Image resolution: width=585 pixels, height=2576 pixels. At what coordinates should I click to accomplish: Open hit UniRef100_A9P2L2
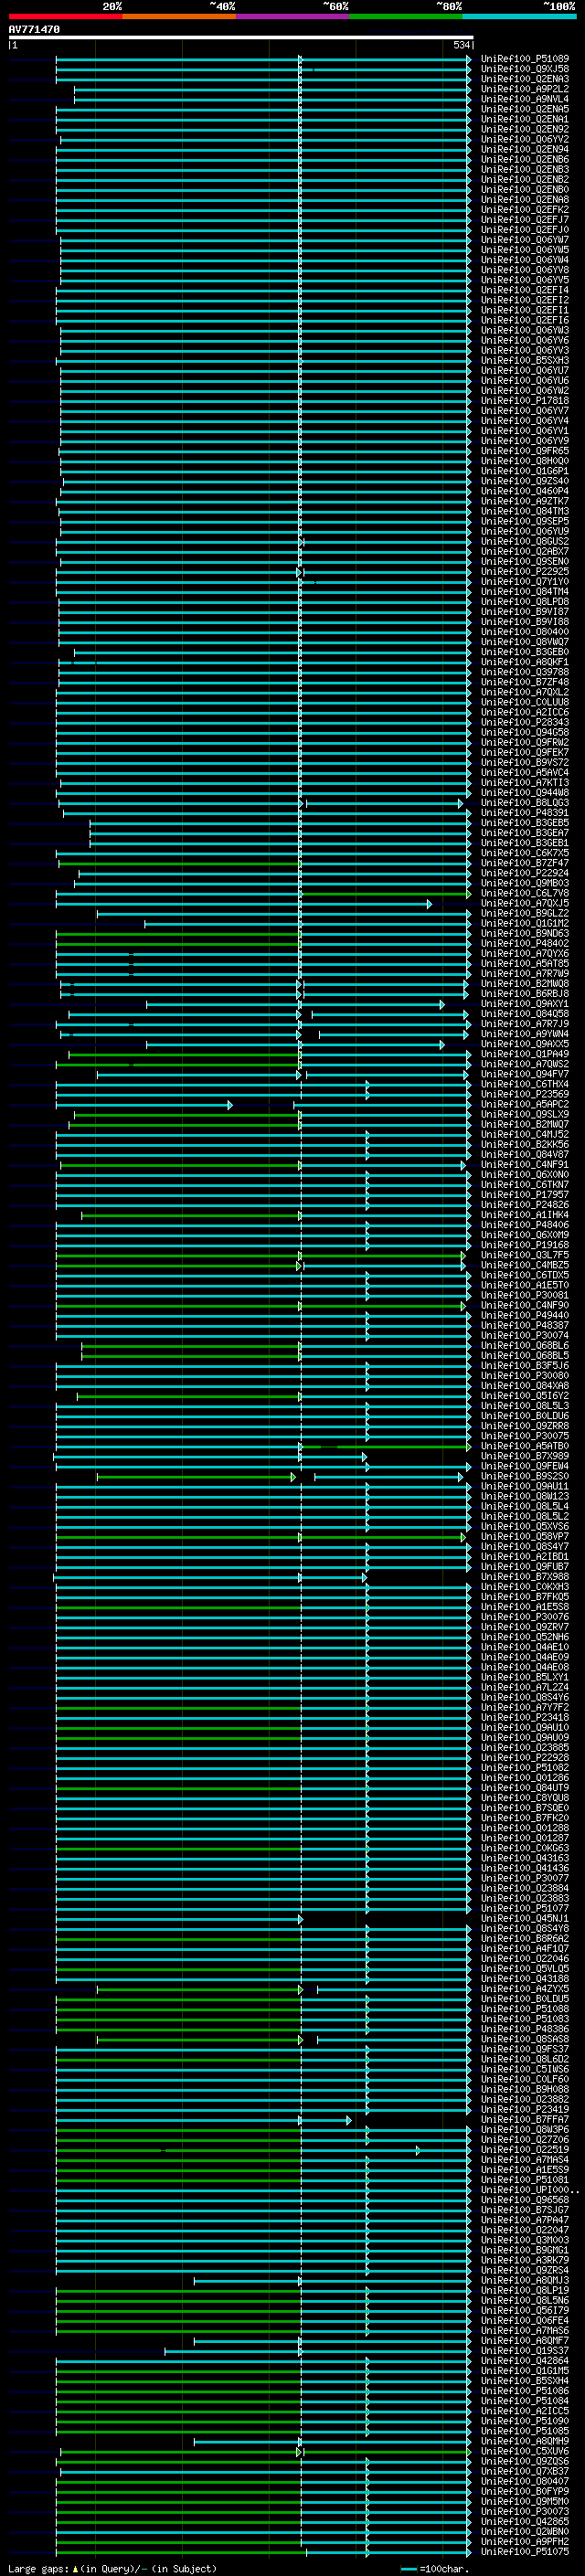(x=525, y=89)
